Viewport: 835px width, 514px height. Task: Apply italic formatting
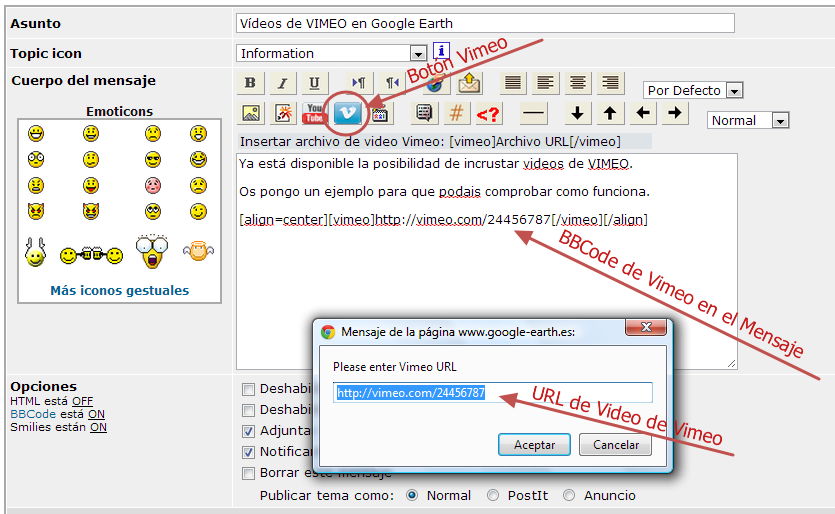pos(282,83)
